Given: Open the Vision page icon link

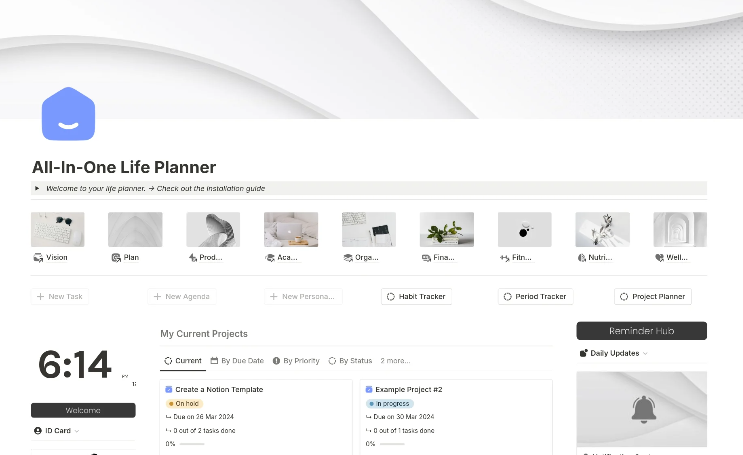Looking at the screenshot, I should 38,258.
